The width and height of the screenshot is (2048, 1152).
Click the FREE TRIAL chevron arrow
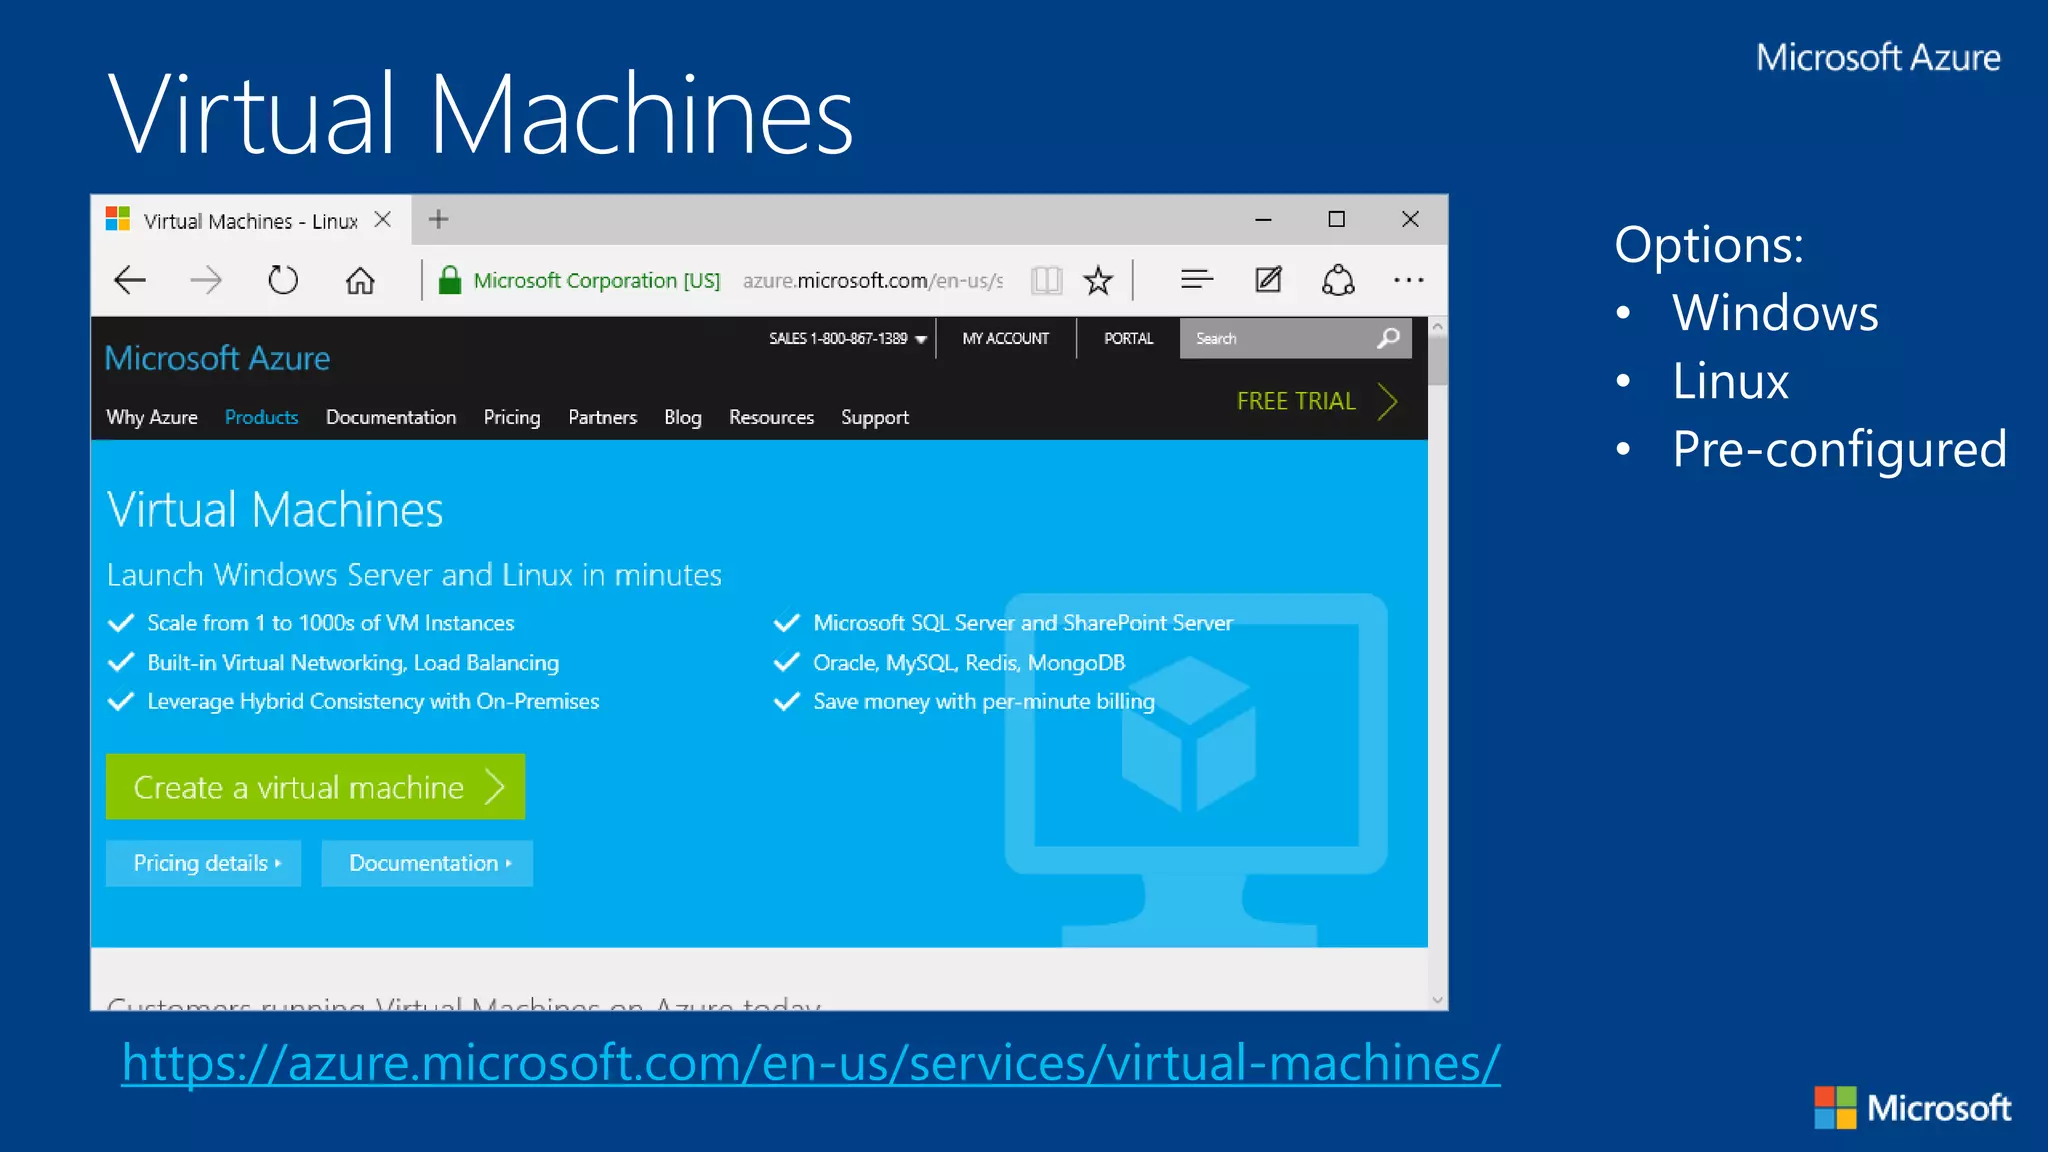point(1387,401)
